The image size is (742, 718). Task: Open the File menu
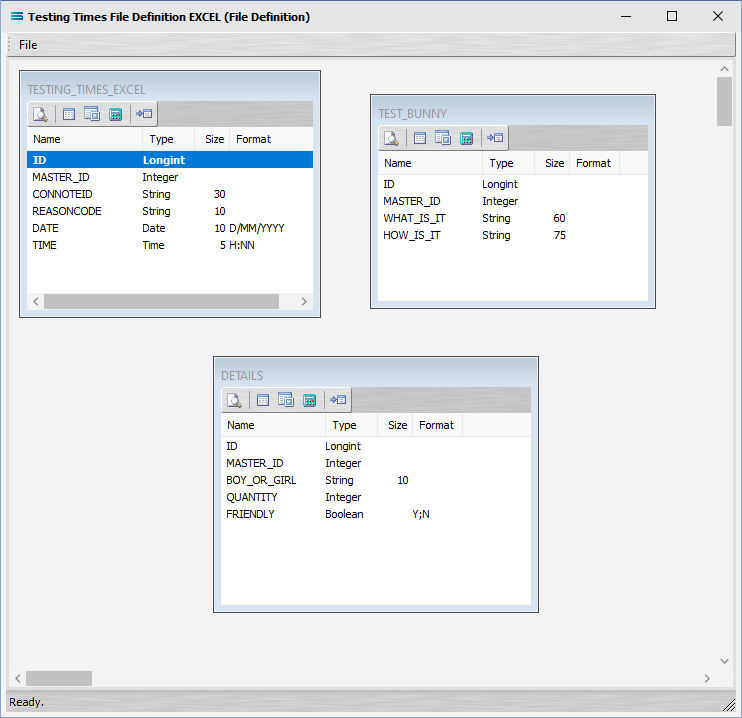(x=28, y=45)
